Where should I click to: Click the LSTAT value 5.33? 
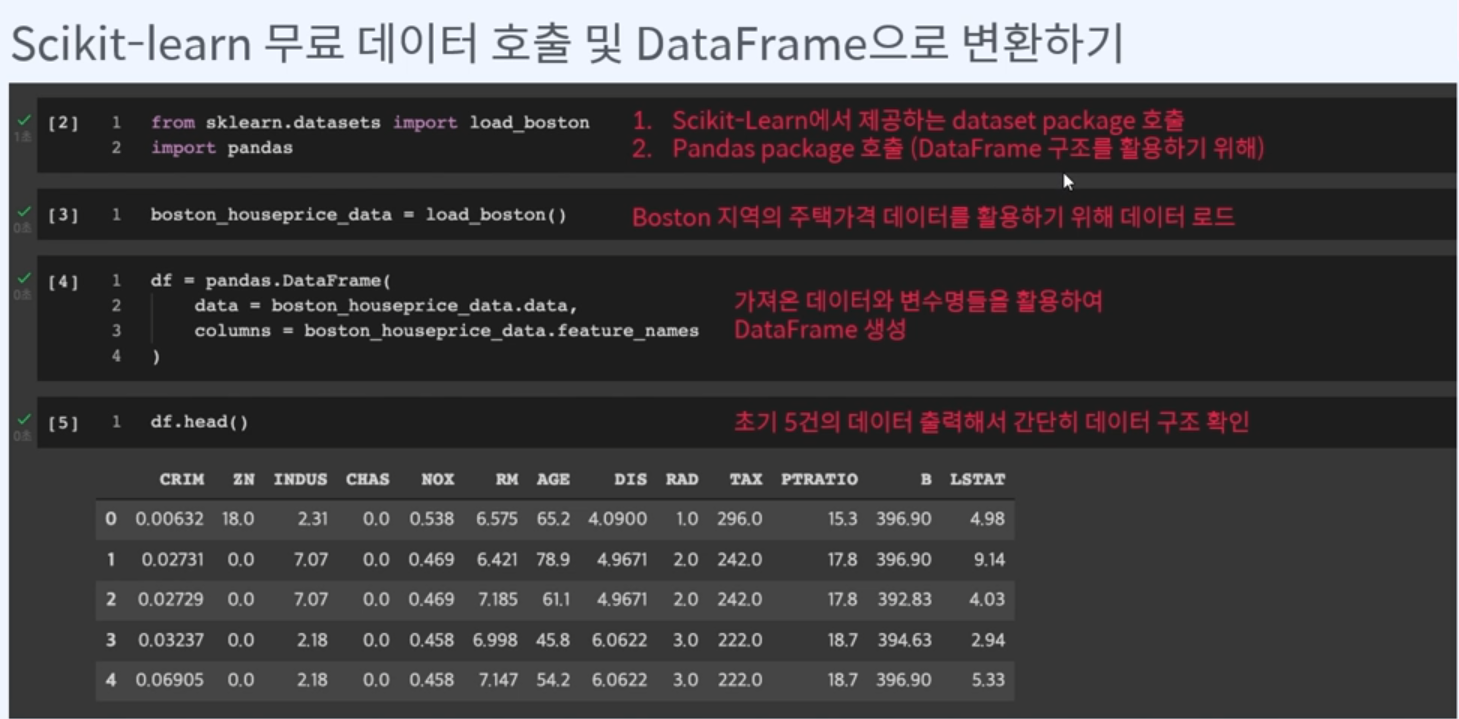[x=989, y=680]
